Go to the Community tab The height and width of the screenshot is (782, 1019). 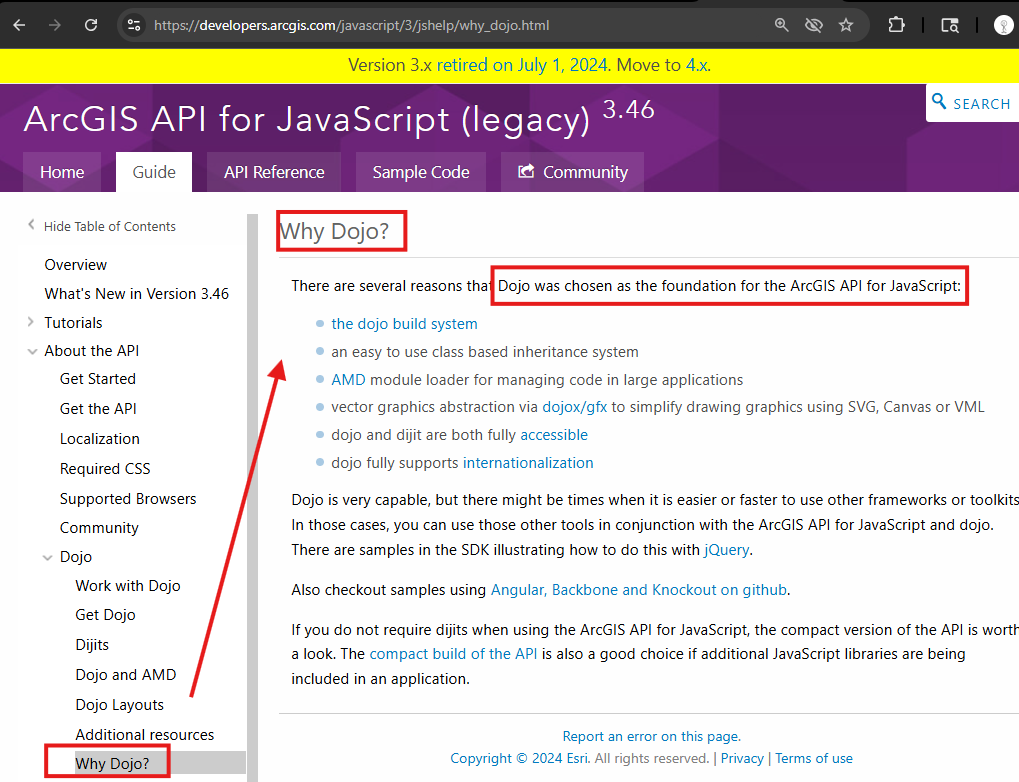coord(573,172)
